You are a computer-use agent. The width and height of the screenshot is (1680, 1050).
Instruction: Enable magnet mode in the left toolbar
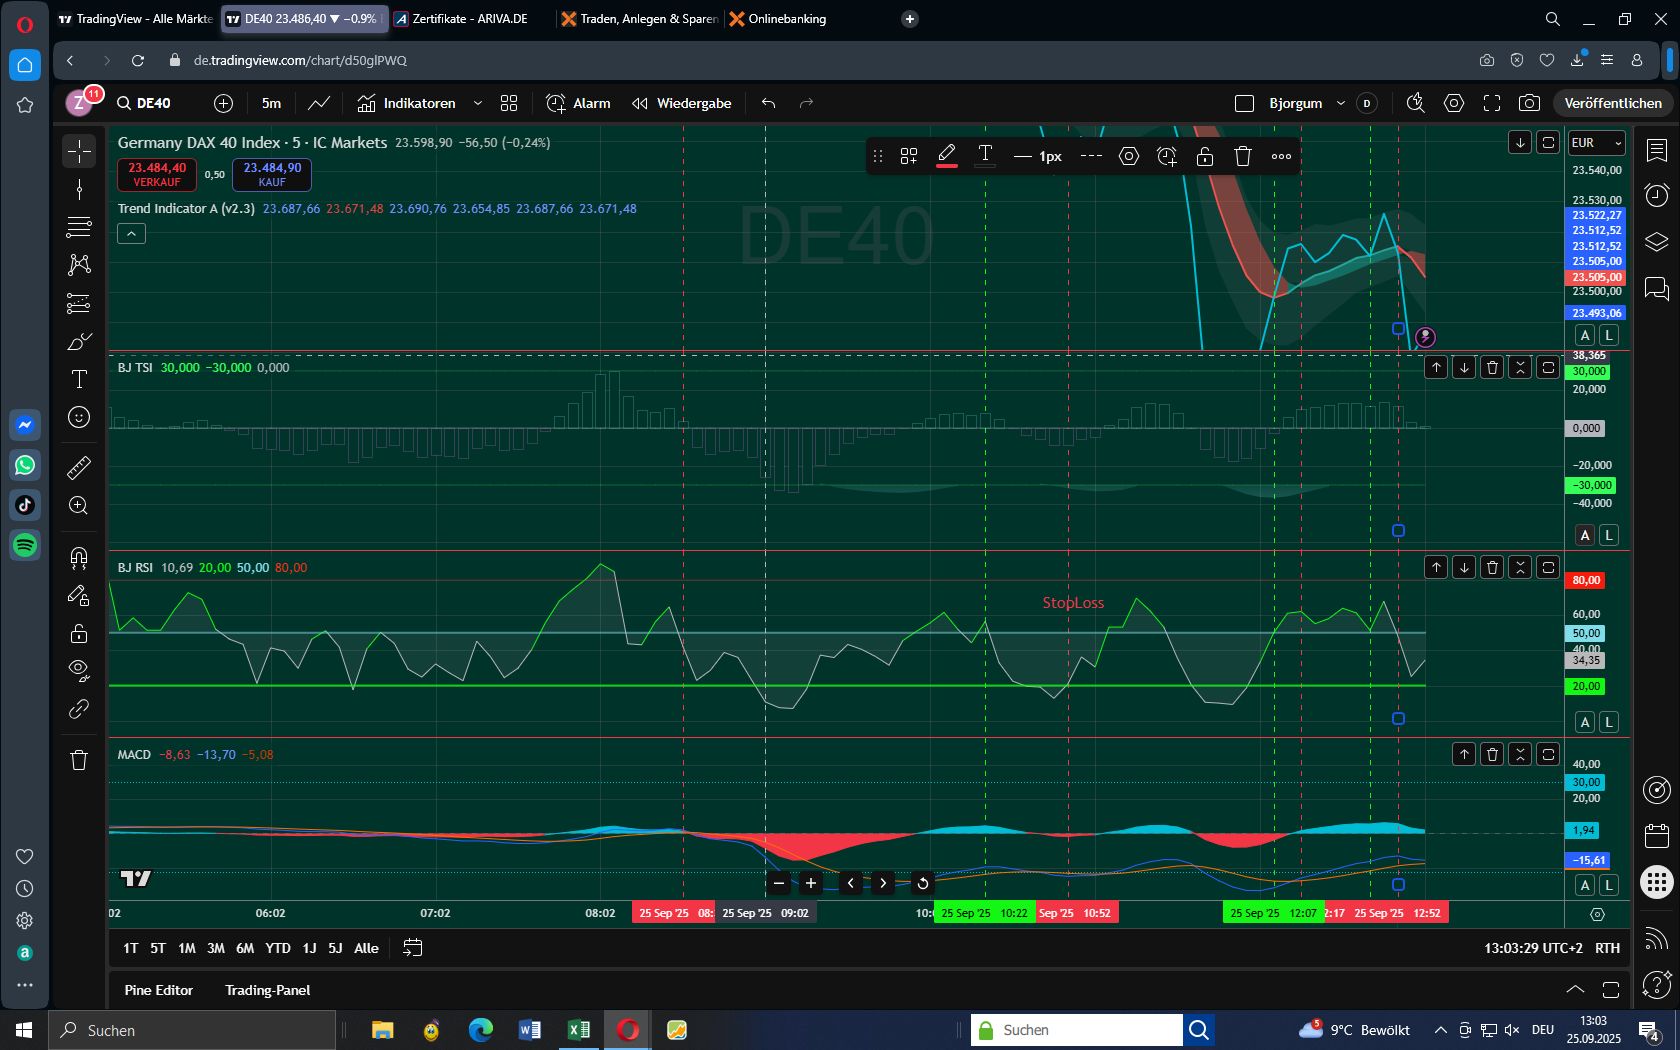click(x=78, y=557)
